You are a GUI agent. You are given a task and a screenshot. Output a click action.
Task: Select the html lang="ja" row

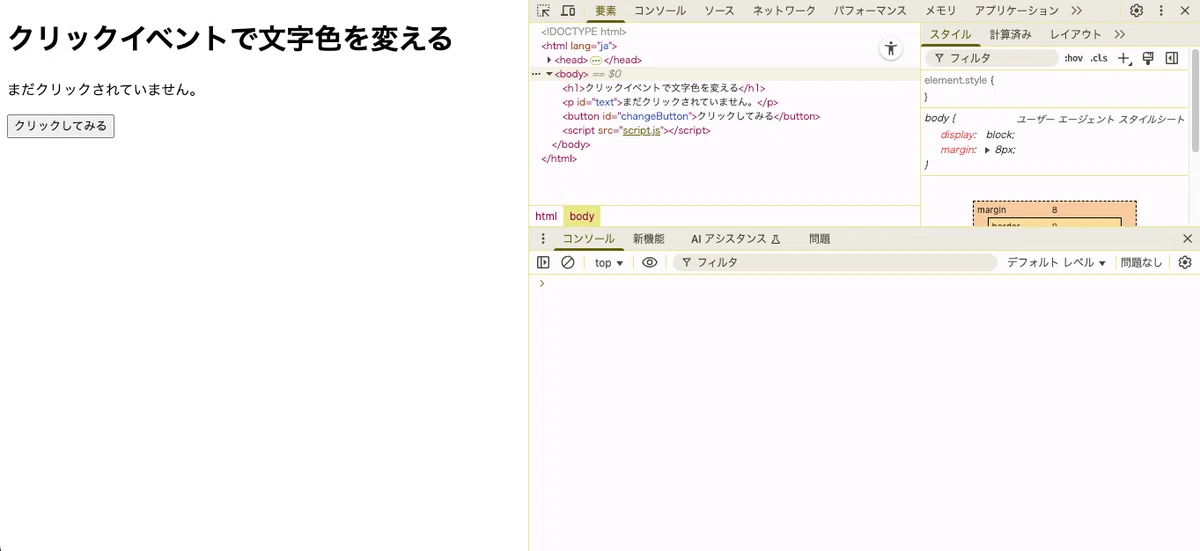[724, 46]
